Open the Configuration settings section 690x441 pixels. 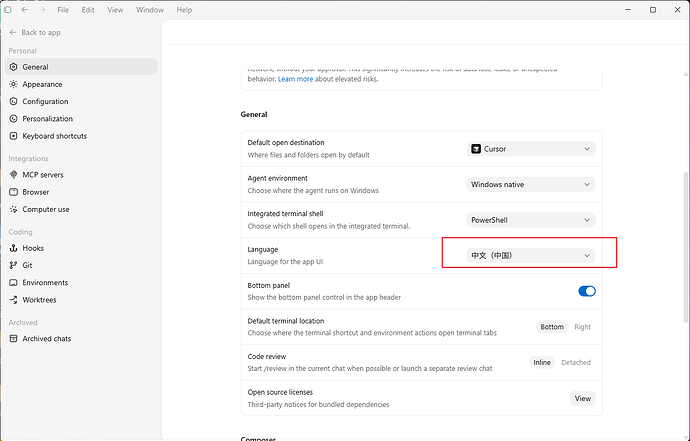81,101
